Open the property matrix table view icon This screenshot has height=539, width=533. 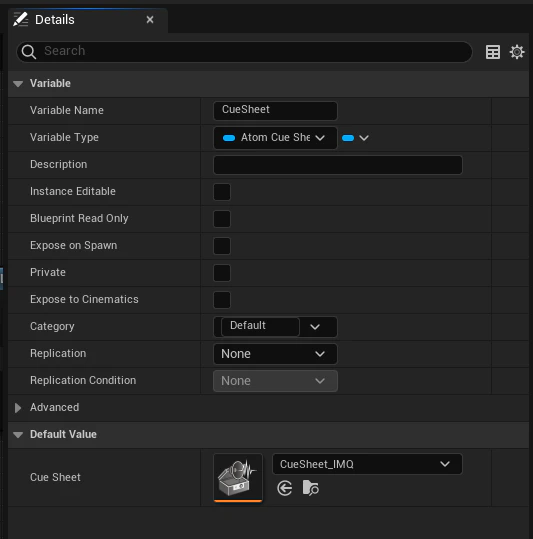click(x=493, y=52)
